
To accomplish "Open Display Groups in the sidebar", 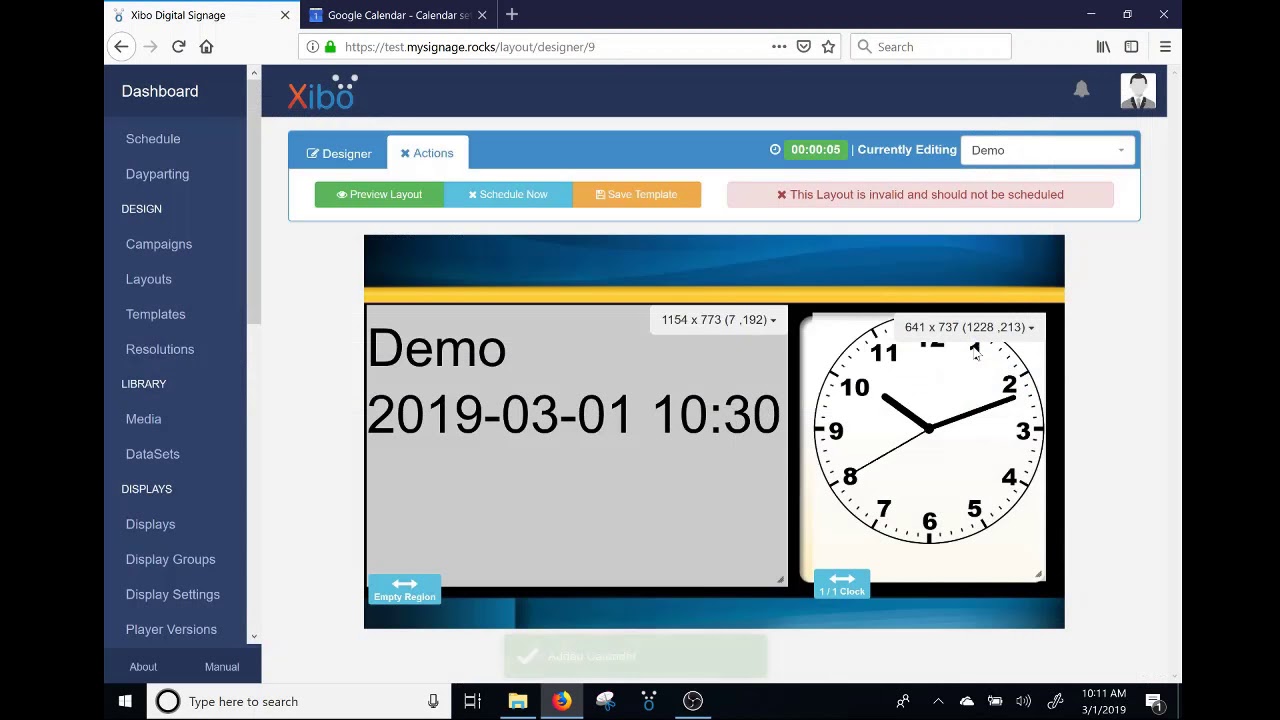I will tap(170, 559).
